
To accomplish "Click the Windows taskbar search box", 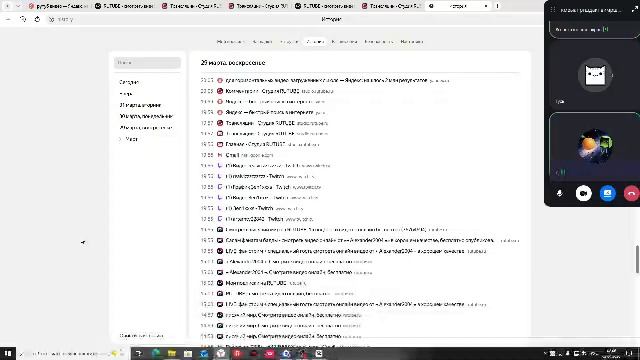I will pyautogui.click(x=73, y=353).
